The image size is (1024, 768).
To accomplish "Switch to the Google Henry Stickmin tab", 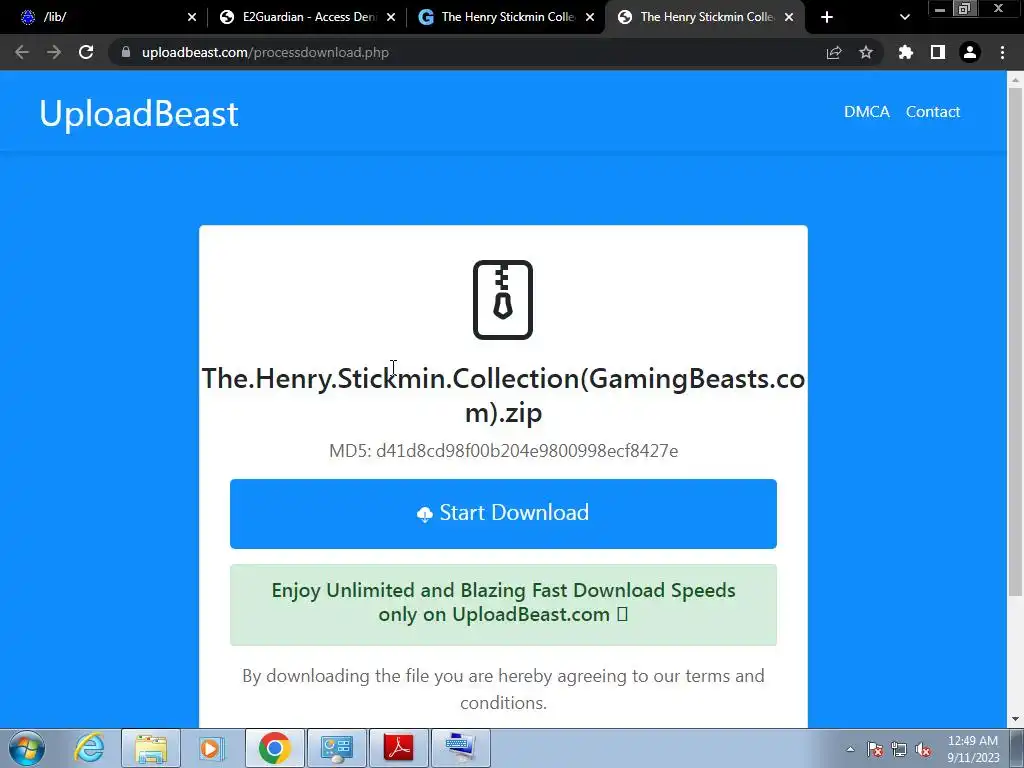I will [506, 17].
